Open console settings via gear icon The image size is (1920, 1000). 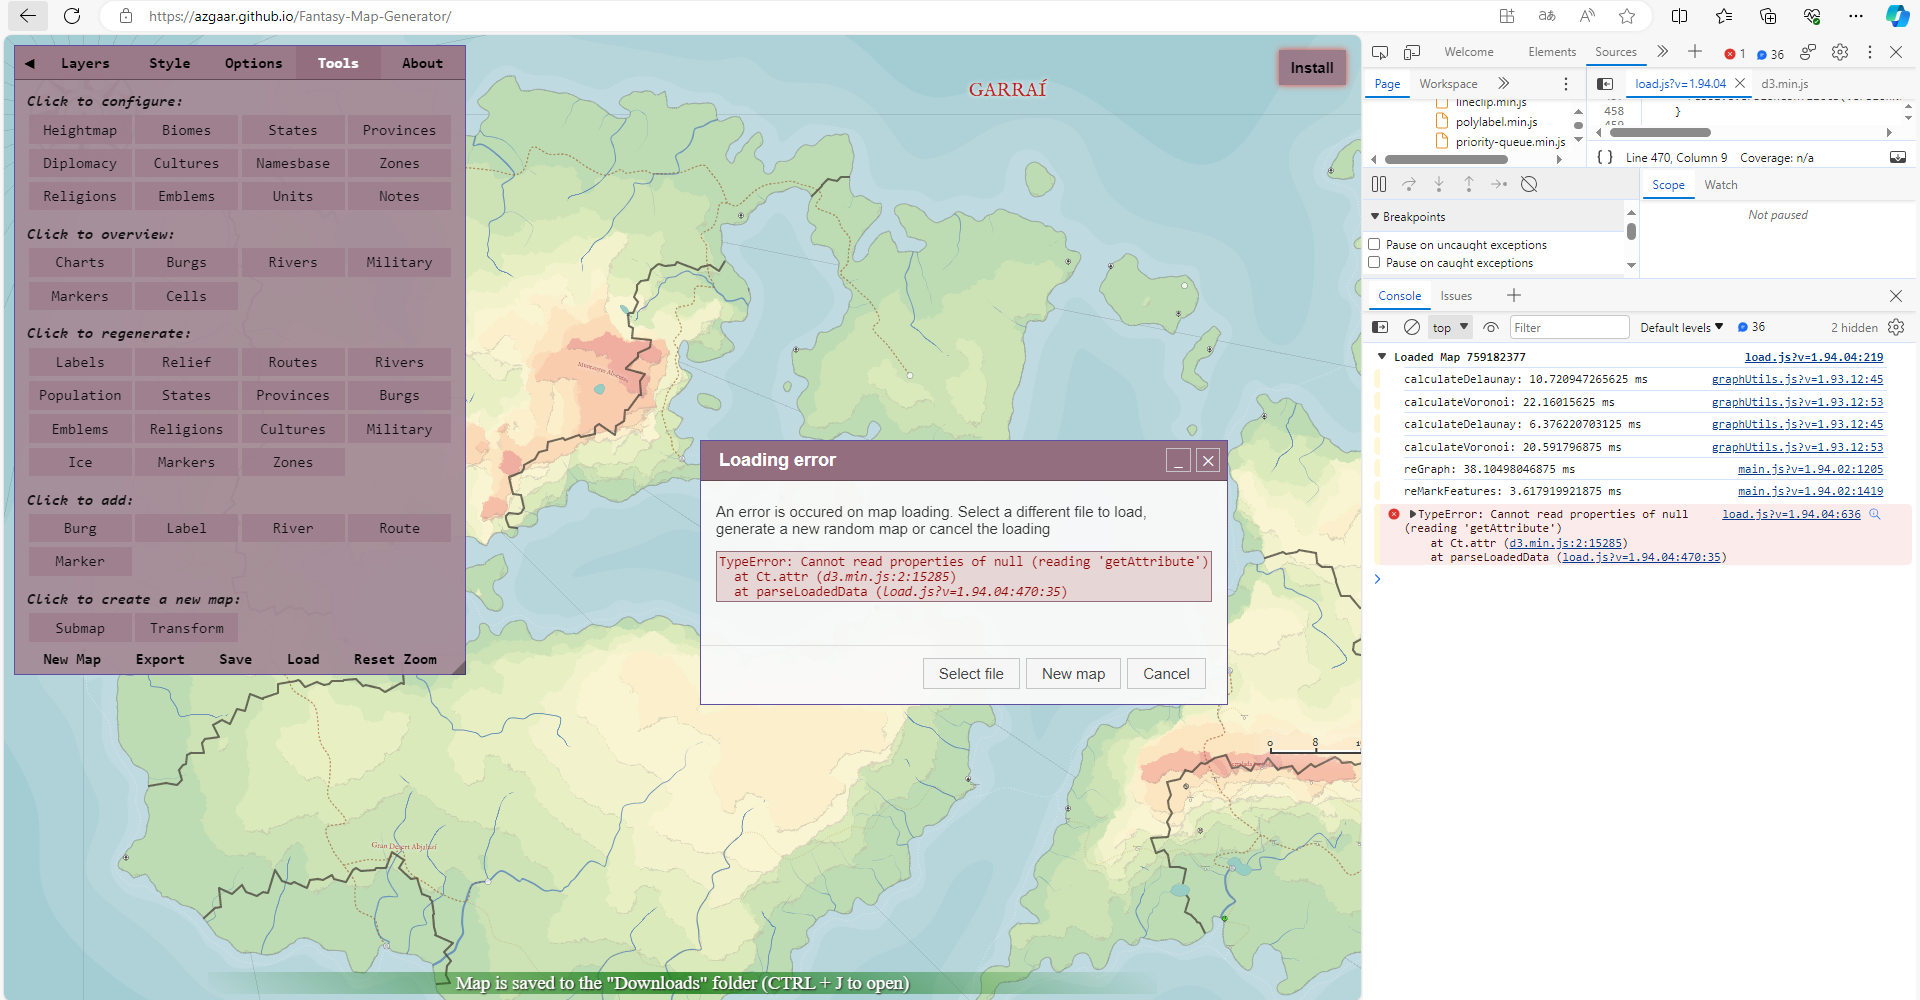click(1896, 327)
